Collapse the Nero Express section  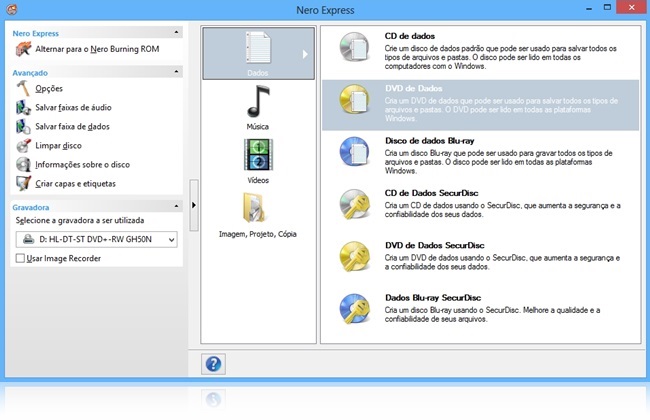click(177, 32)
